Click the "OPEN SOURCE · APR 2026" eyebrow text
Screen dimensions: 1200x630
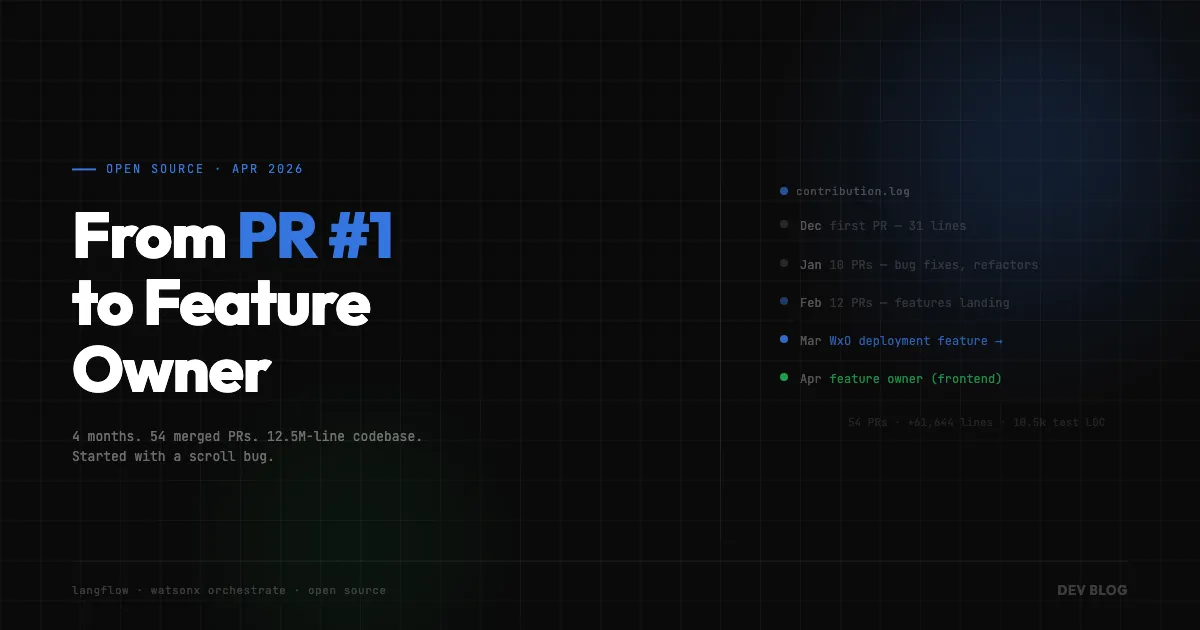(205, 169)
